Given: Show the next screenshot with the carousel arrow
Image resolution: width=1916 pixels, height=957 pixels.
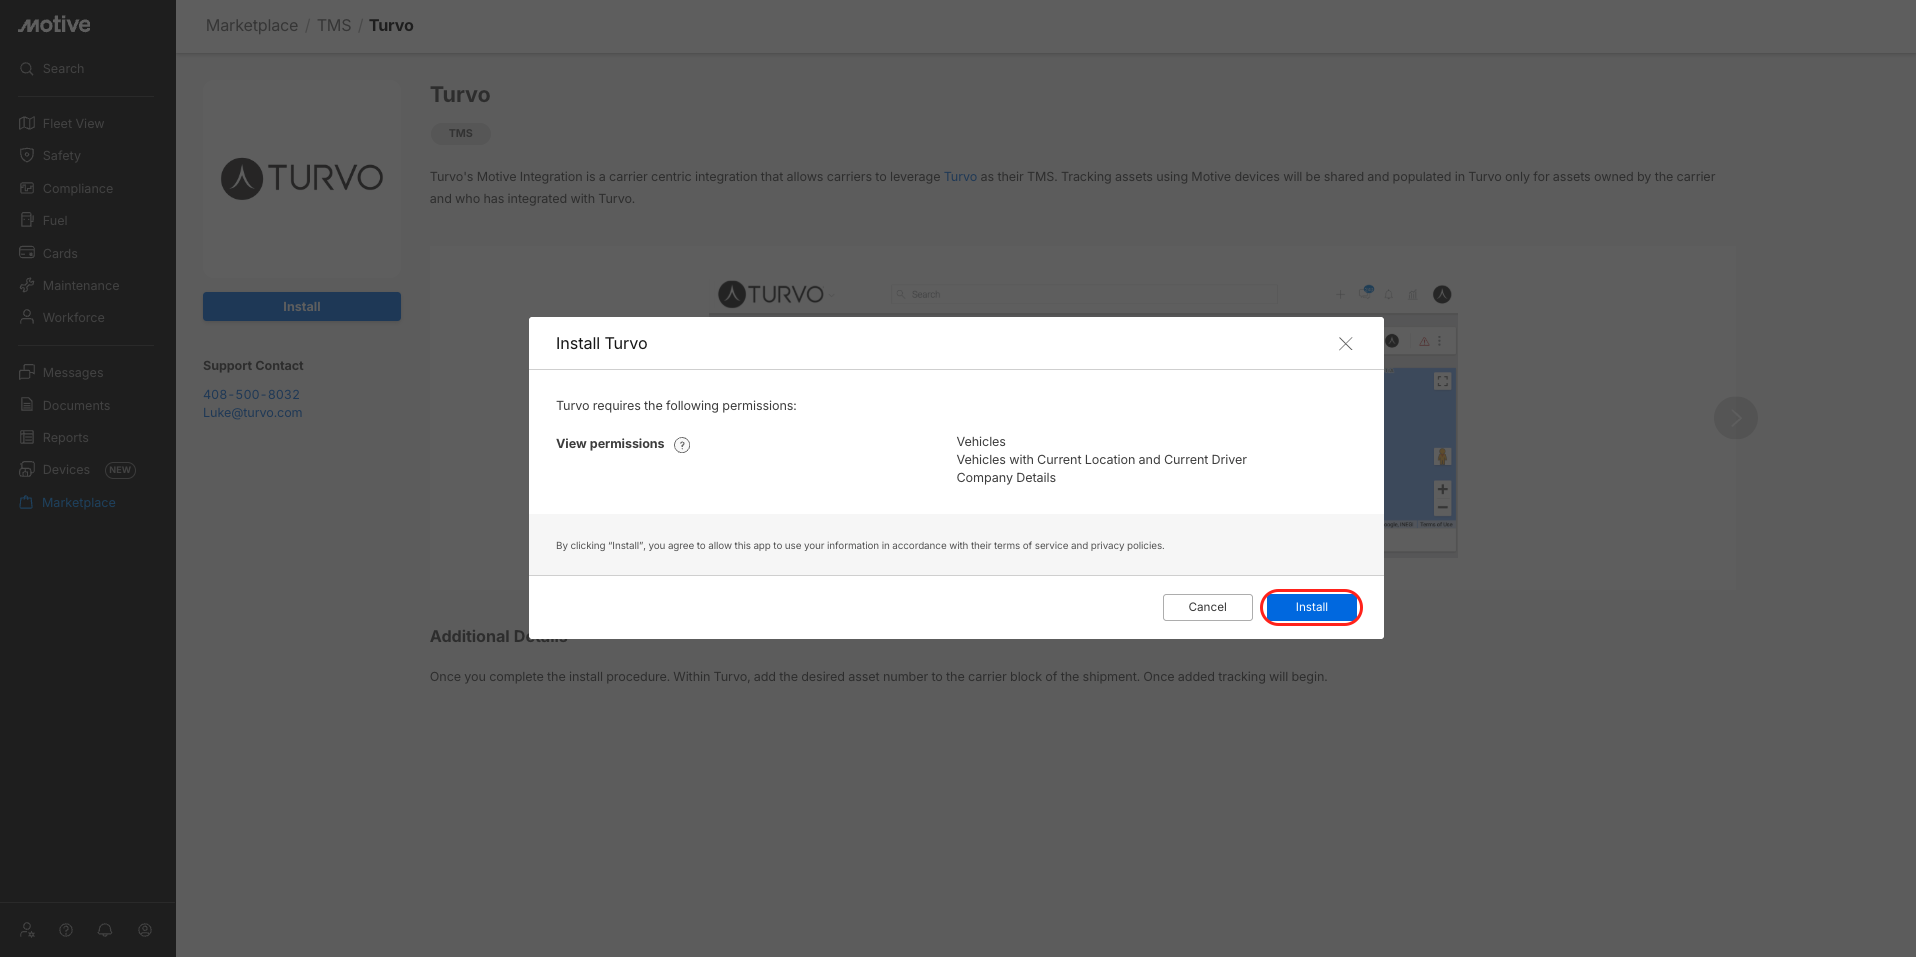Looking at the screenshot, I should [x=1735, y=418].
